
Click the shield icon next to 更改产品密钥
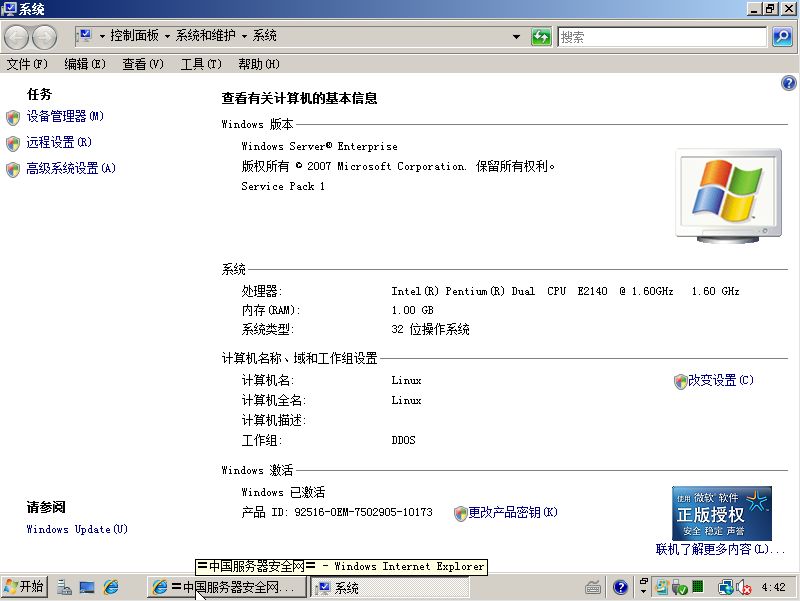click(460, 513)
